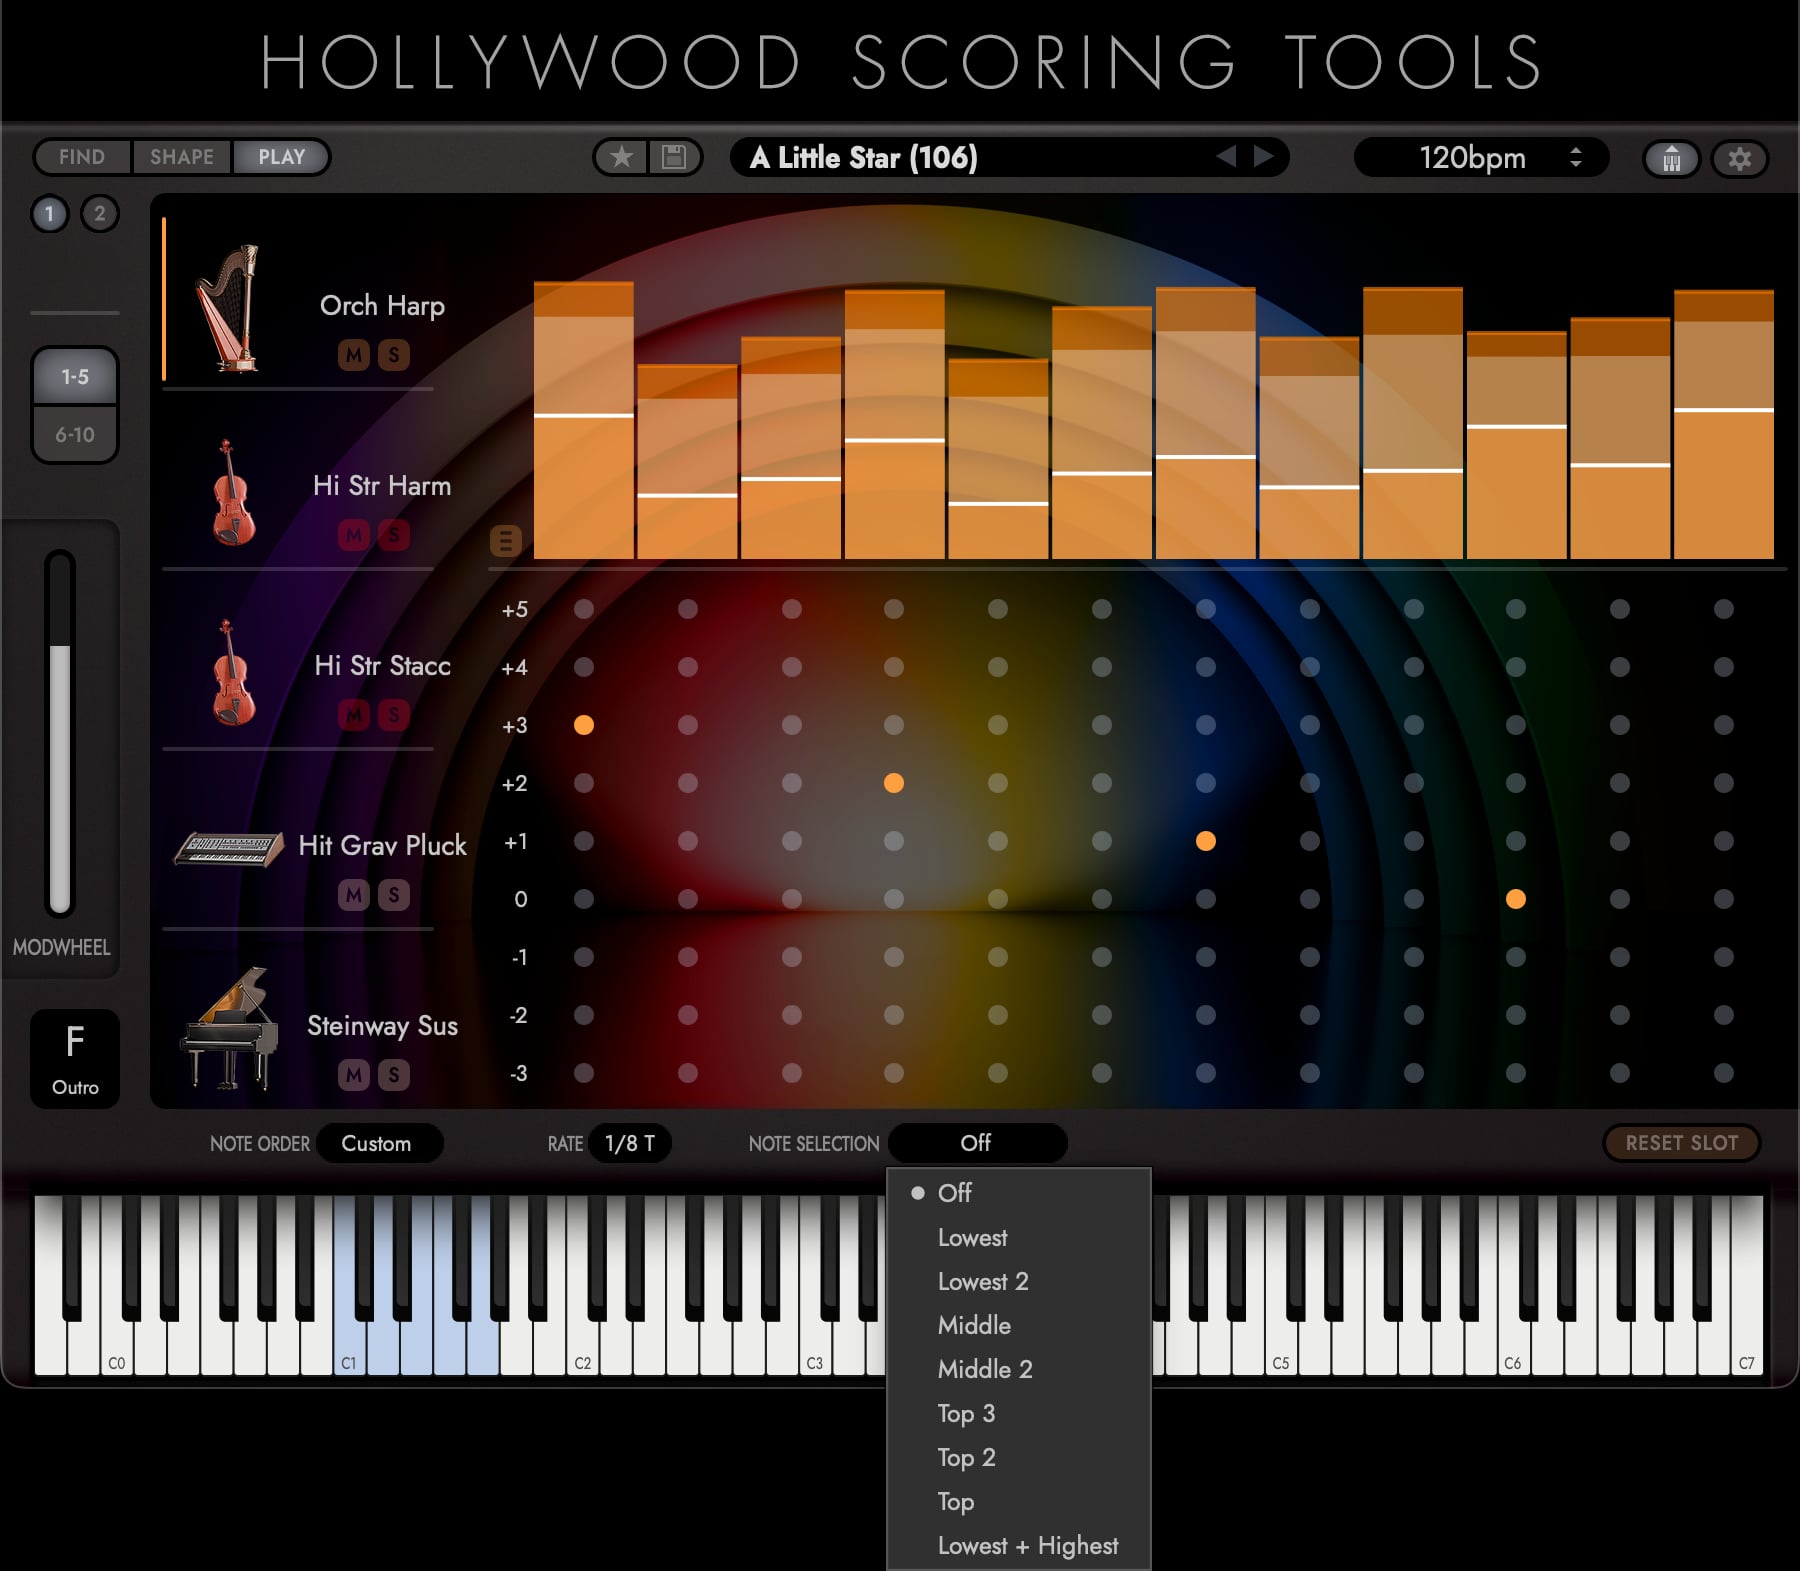Image resolution: width=1800 pixels, height=1571 pixels.
Task: Click the keyboard display icon beside the gear
Action: point(1672,158)
